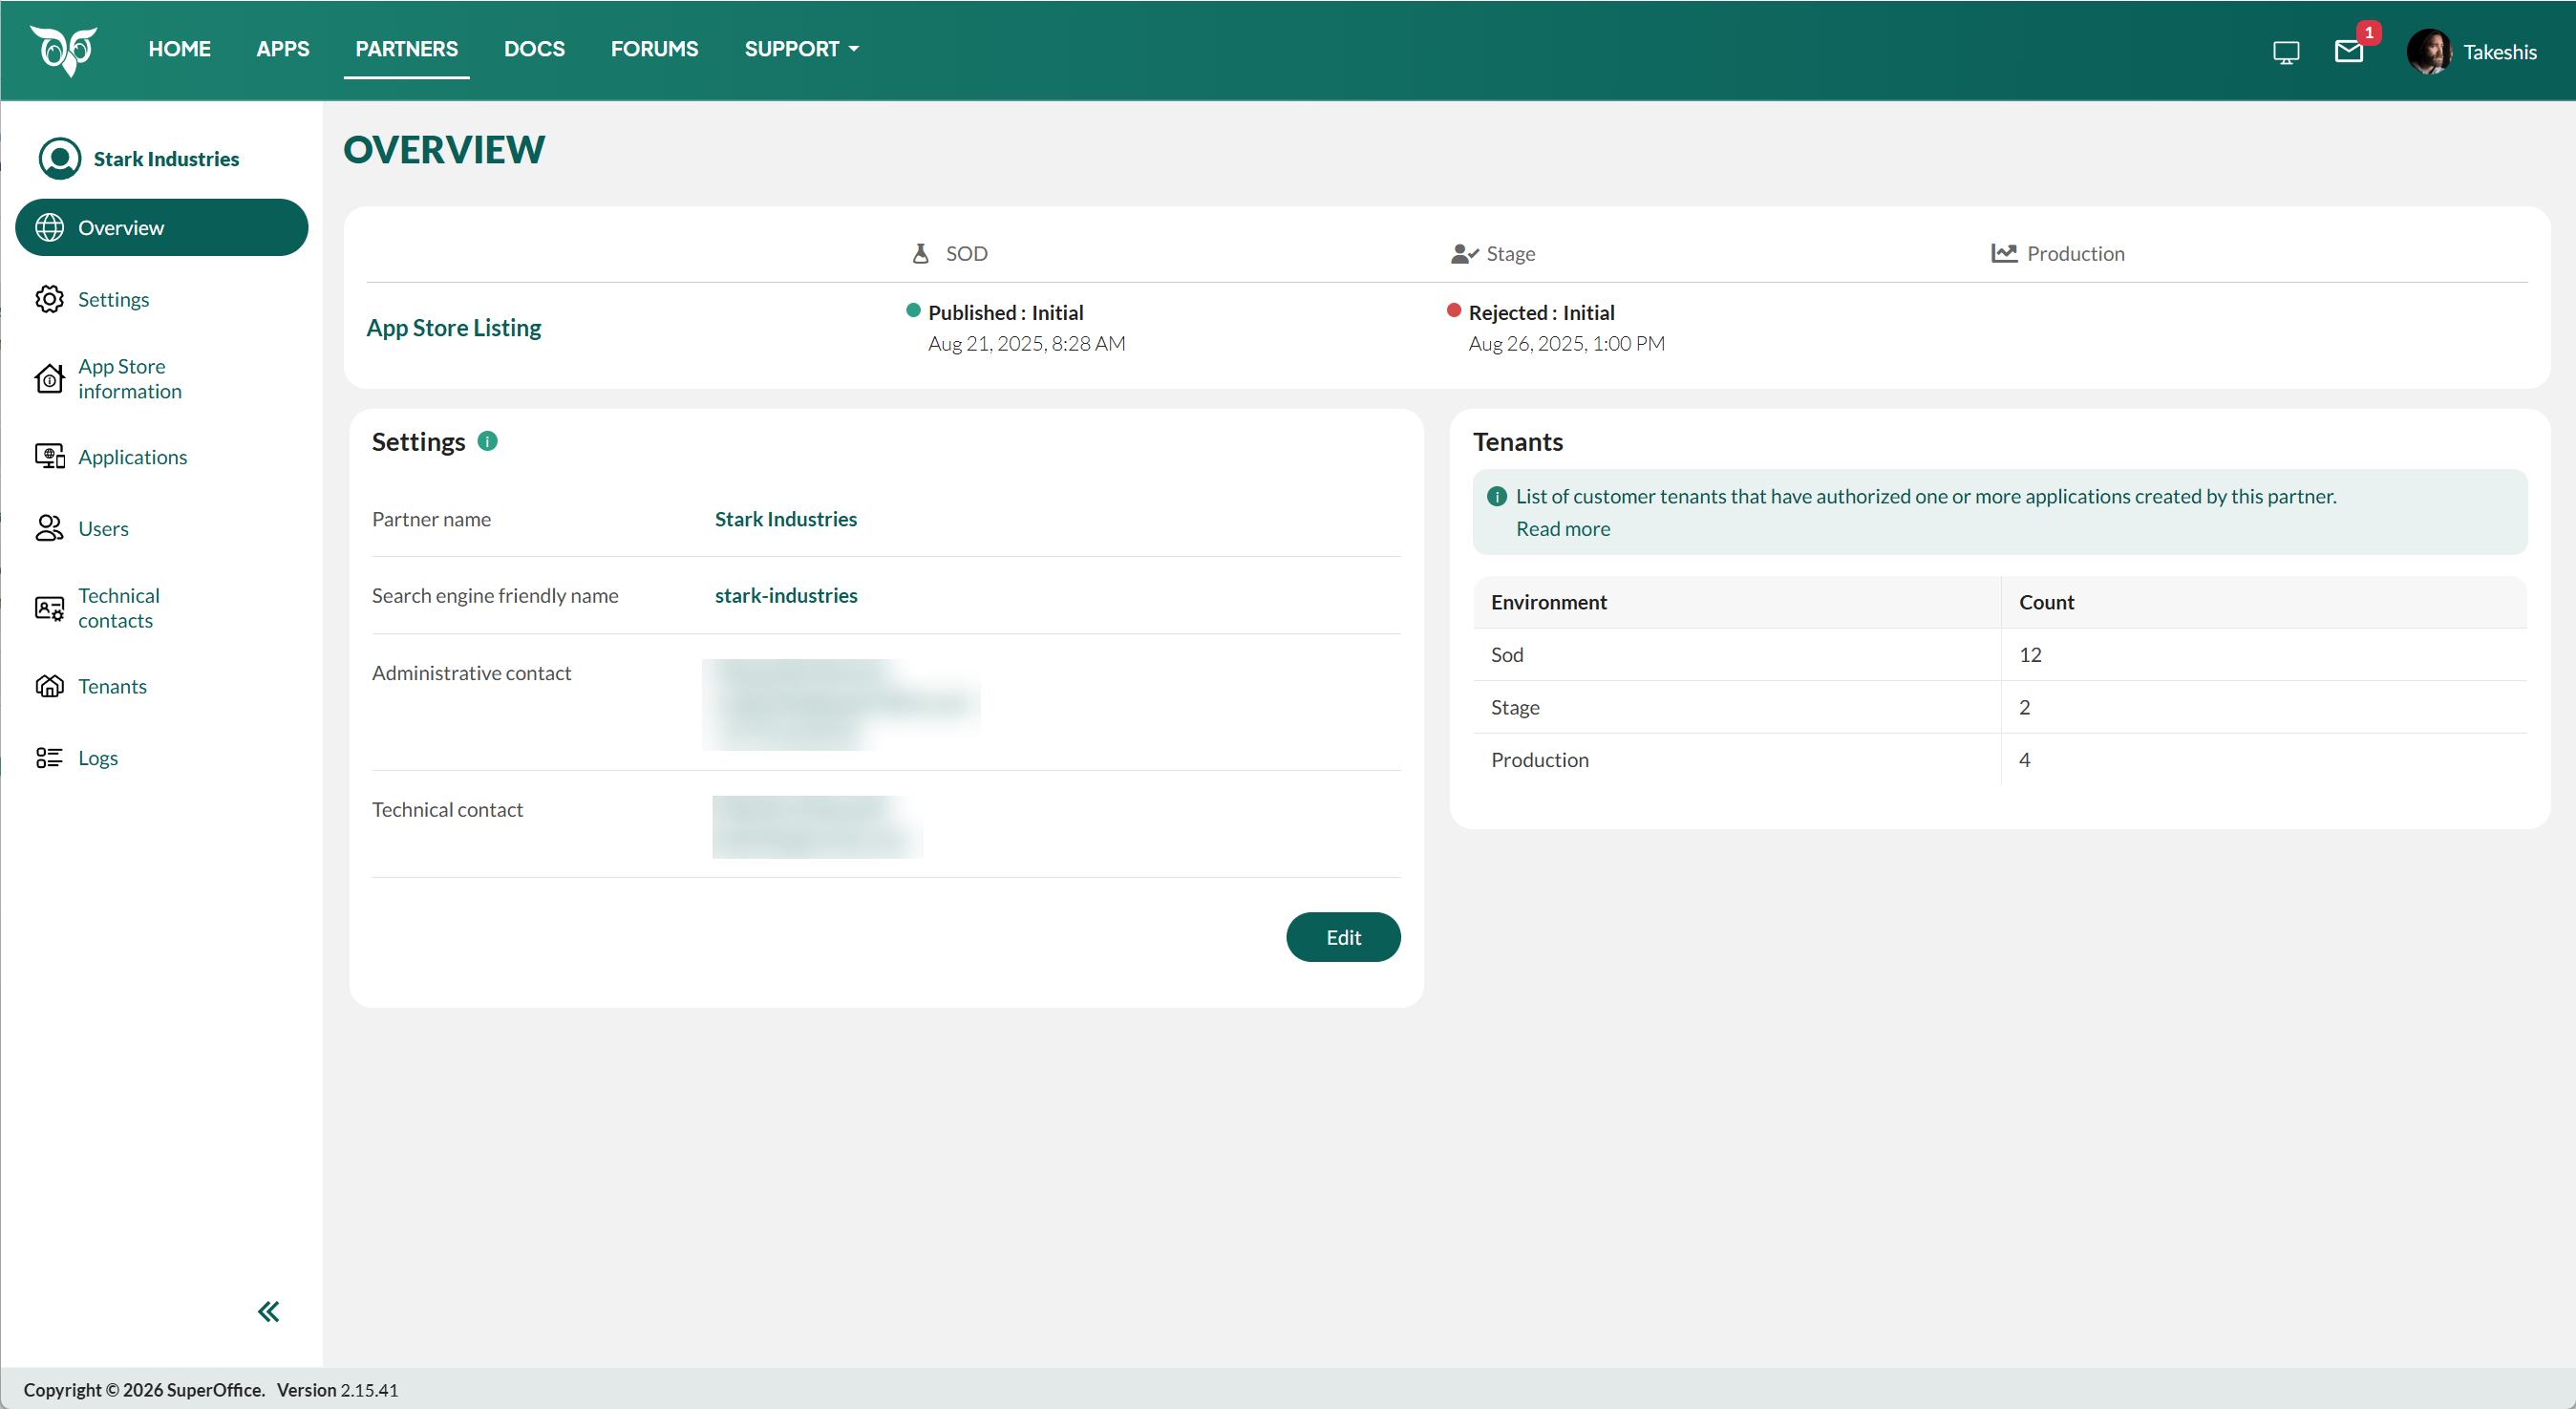Click the Rejected : Initial status text
2576x1409 pixels.
(1542, 312)
